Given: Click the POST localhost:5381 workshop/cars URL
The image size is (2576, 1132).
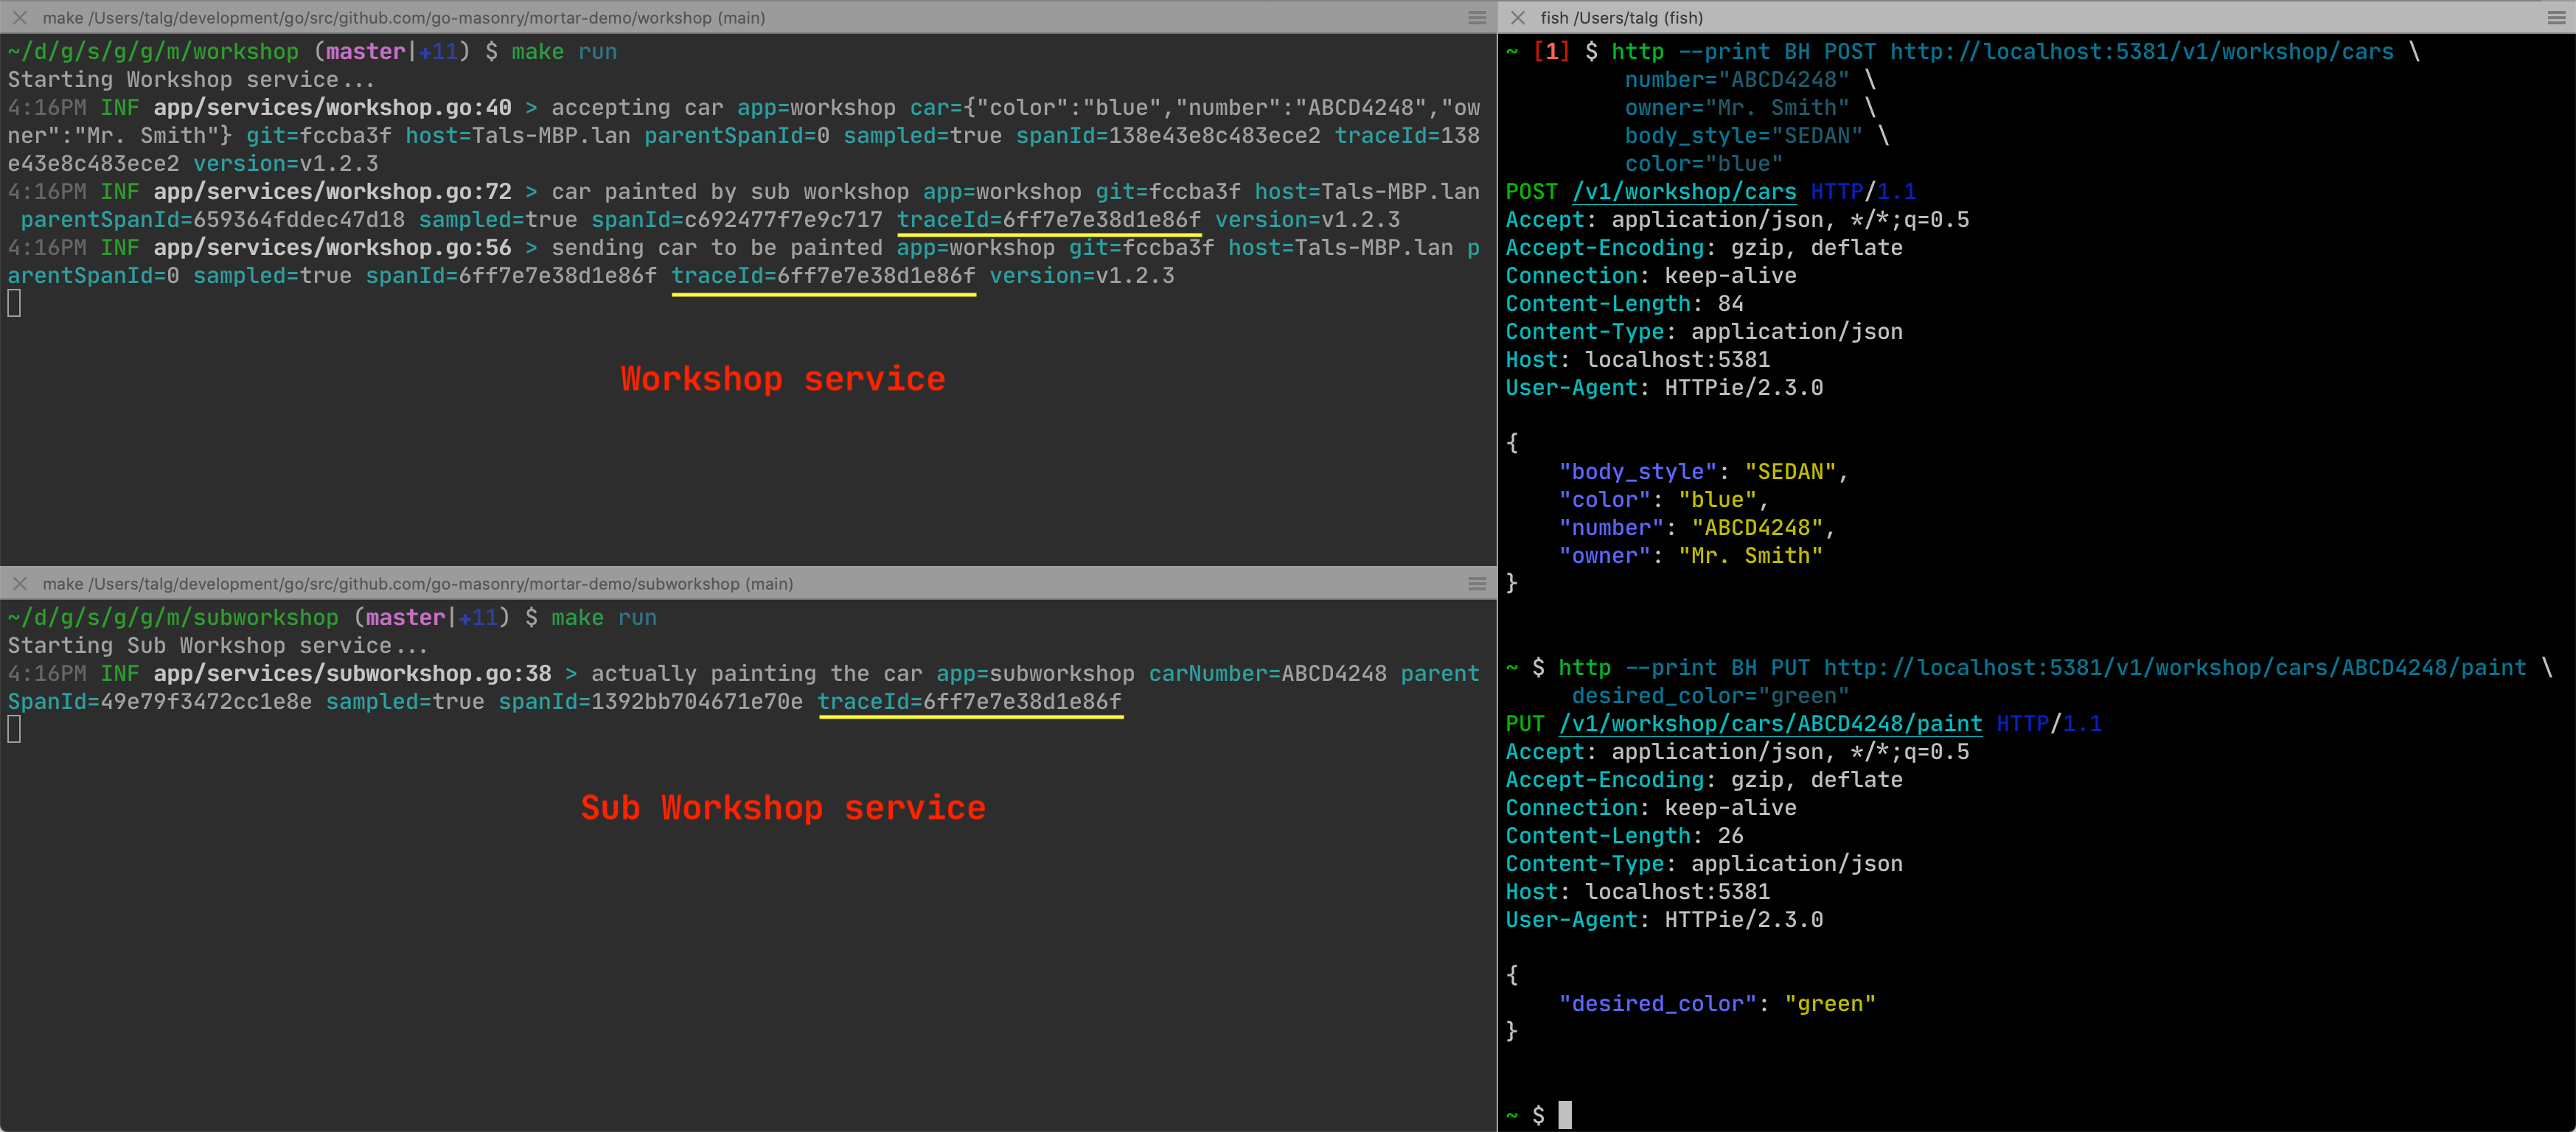Looking at the screenshot, I should point(2141,51).
